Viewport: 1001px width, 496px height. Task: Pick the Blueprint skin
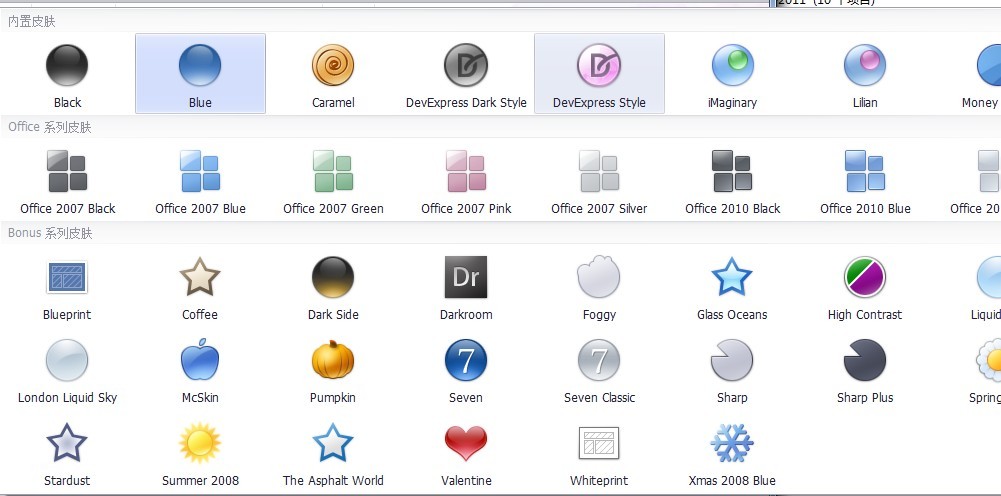(67, 277)
